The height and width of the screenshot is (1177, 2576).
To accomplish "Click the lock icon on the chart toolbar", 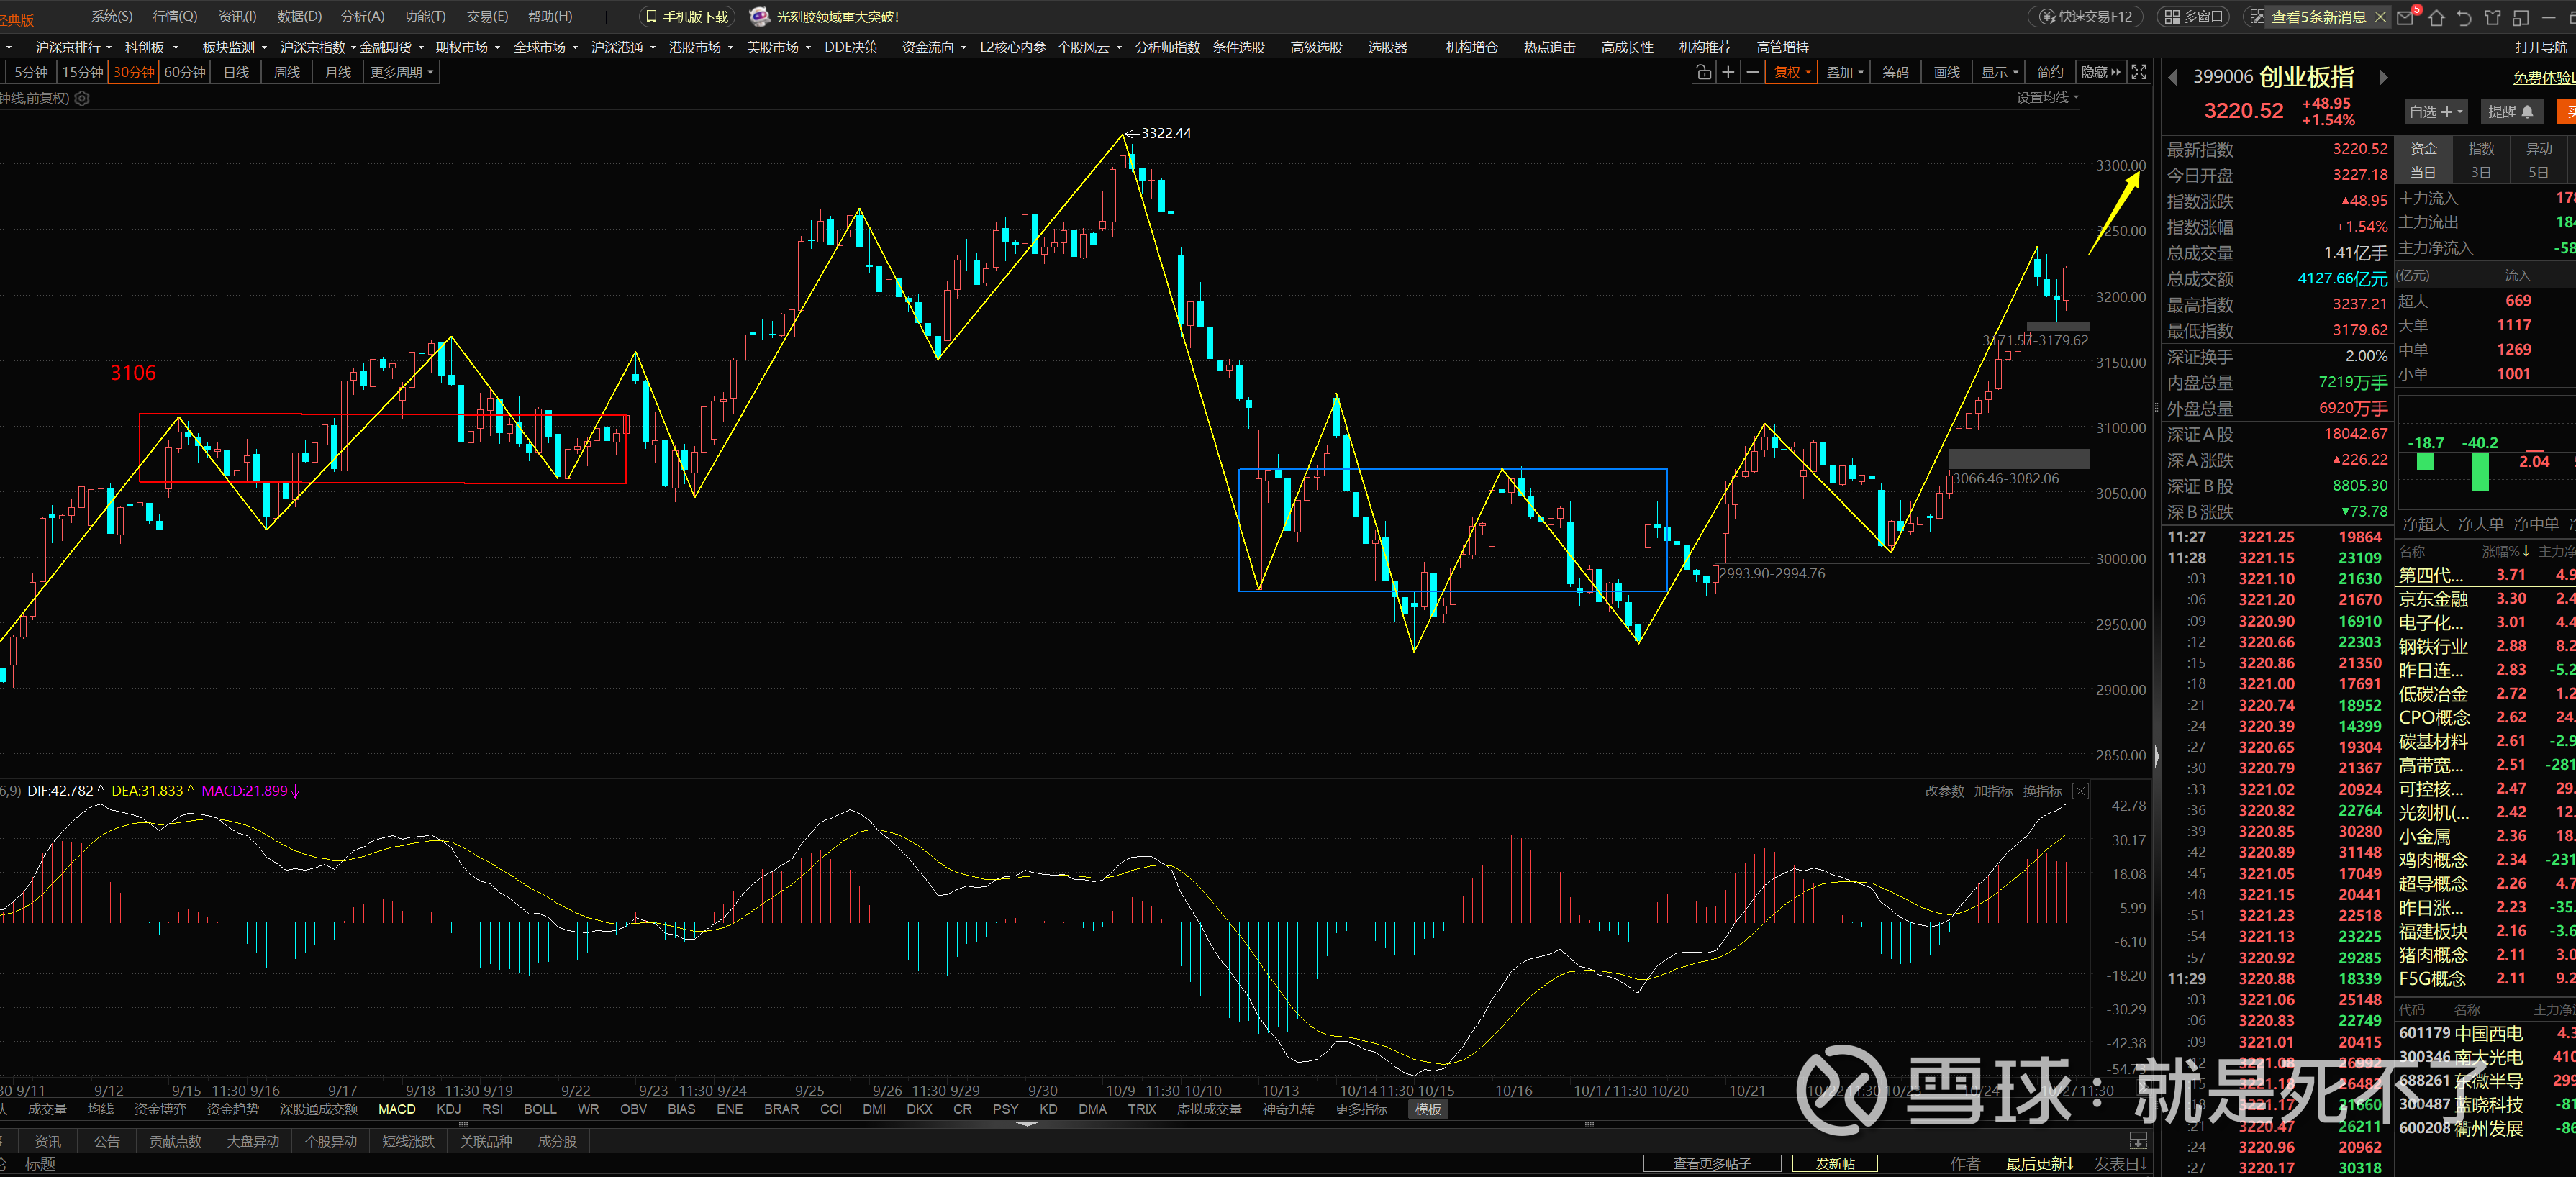I will [1704, 72].
